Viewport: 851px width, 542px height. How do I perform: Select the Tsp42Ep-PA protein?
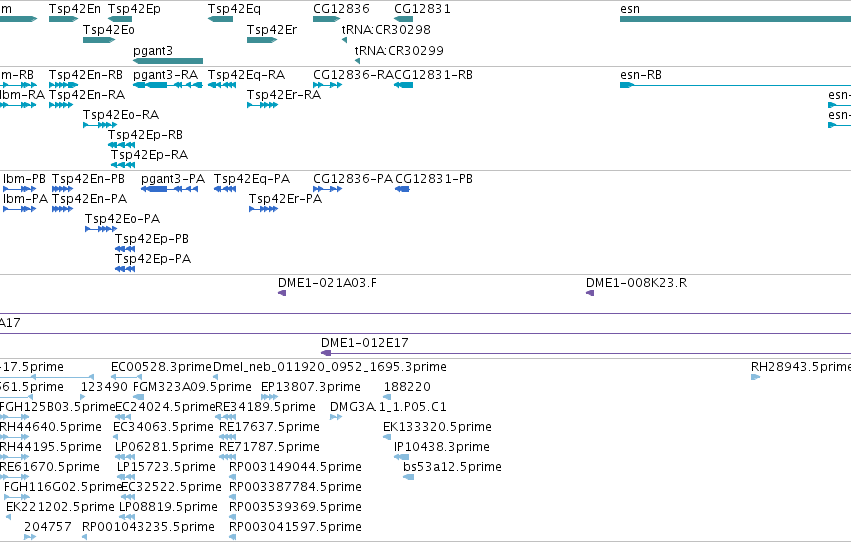pos(125,269)
